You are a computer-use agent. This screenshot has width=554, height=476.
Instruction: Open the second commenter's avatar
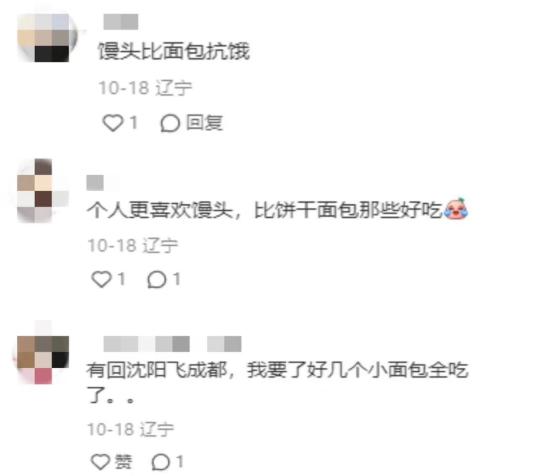[42, 190]
